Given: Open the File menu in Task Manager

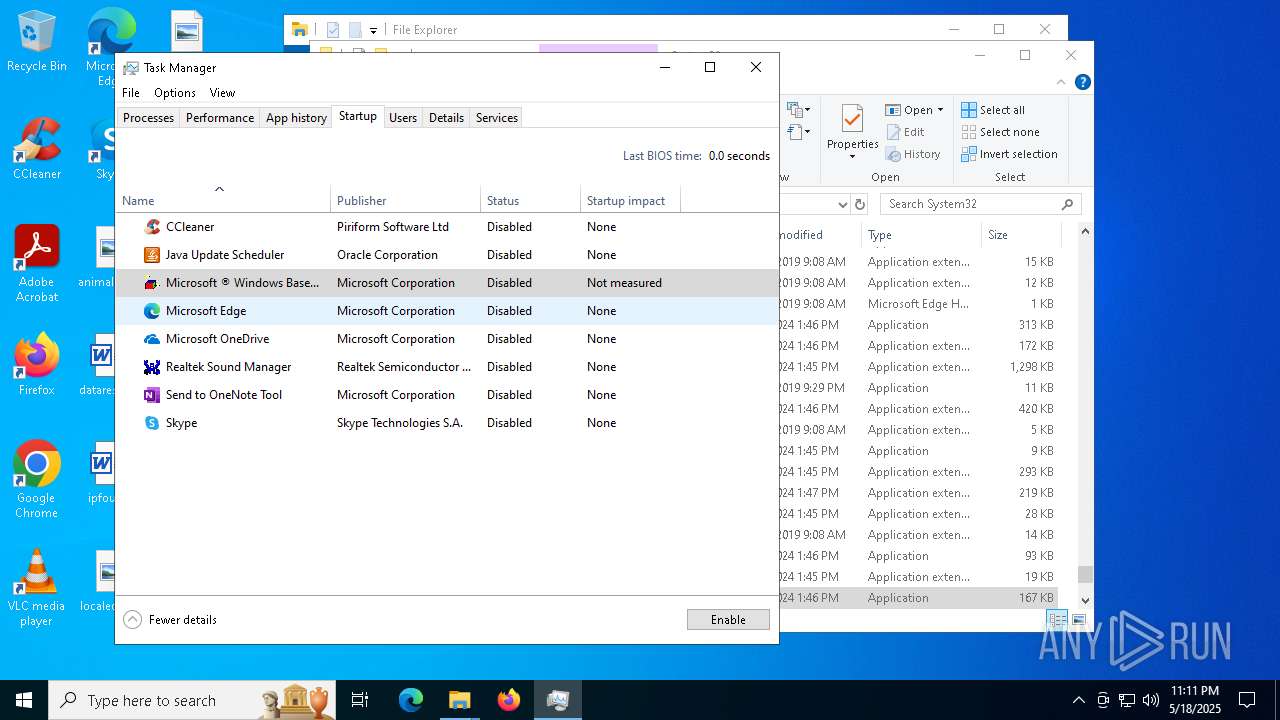Looking at the screenshot, I should (x=131, y=93).
